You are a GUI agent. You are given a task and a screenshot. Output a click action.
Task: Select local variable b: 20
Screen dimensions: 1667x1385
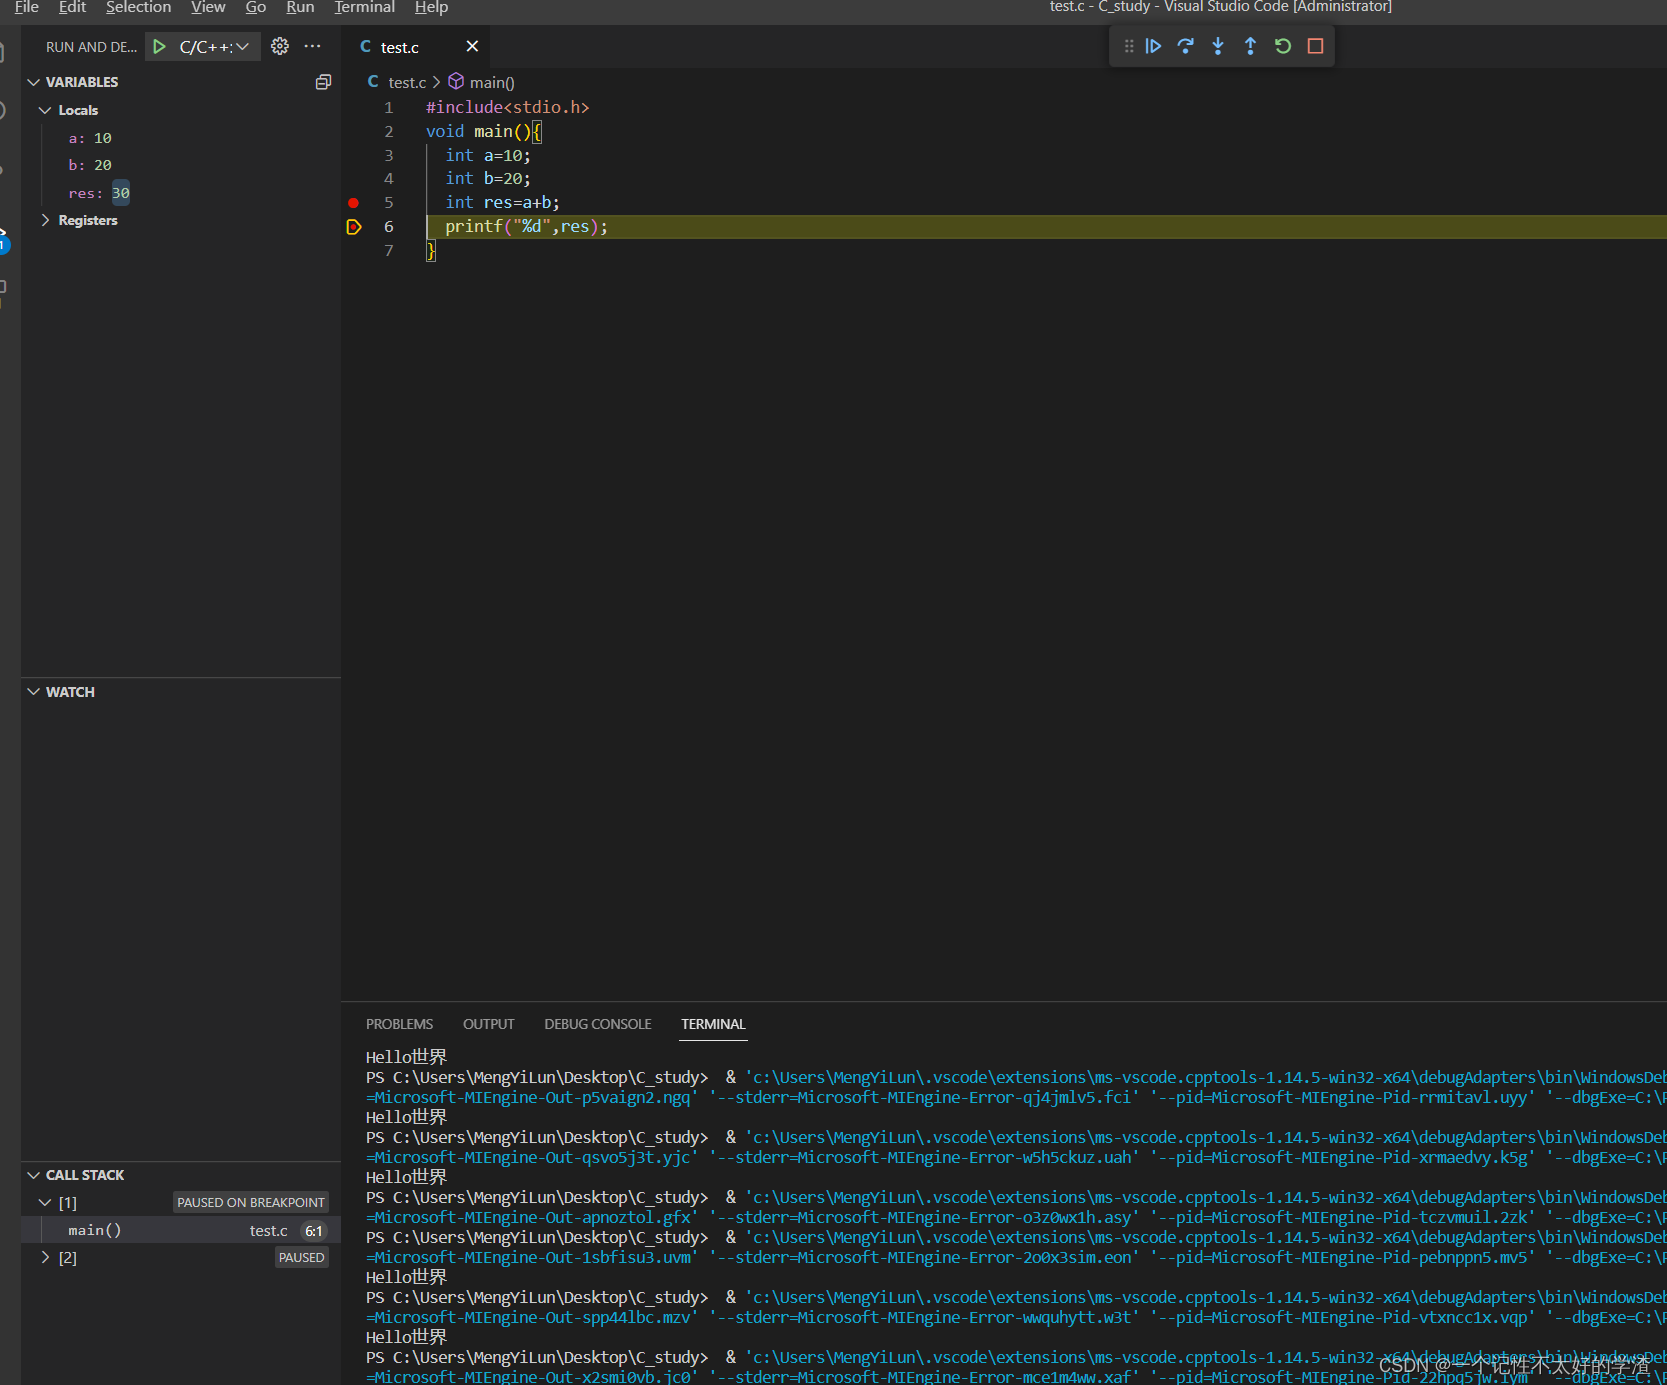pos(90,165)
